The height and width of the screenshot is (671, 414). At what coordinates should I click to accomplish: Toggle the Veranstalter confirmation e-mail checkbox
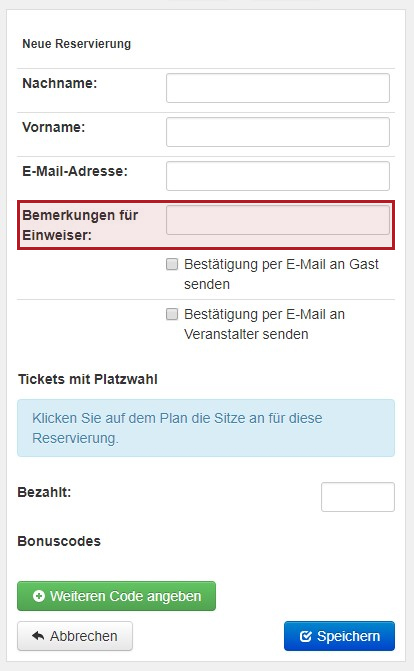click(172, 314)
